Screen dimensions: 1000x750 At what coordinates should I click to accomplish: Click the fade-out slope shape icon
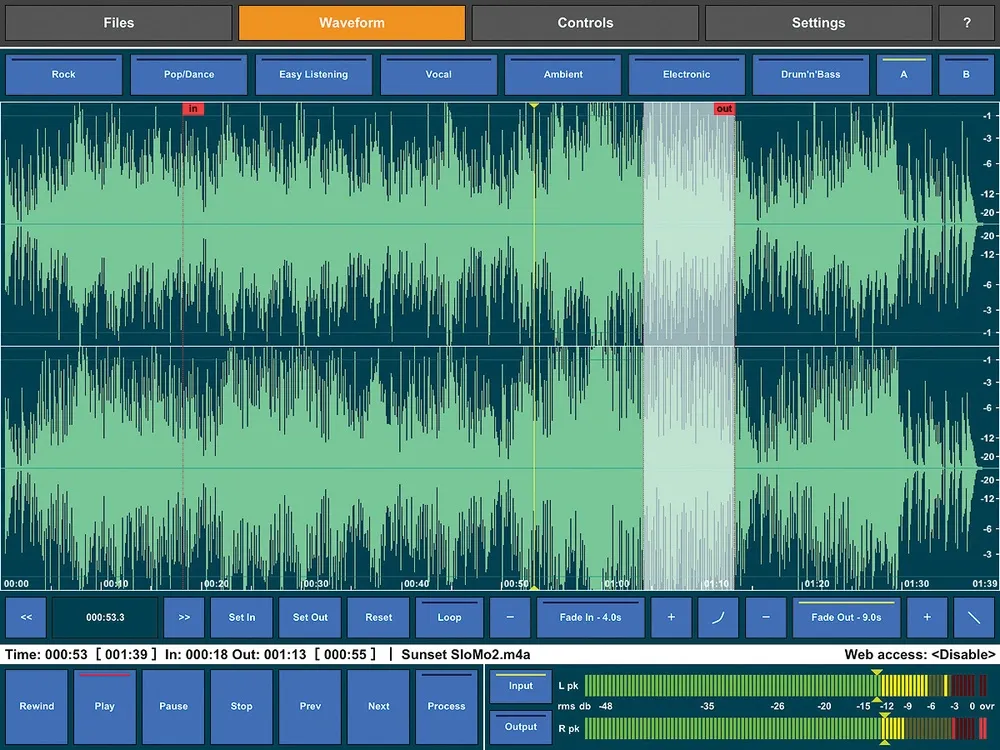pyautogui.click(x=973, y=618)
